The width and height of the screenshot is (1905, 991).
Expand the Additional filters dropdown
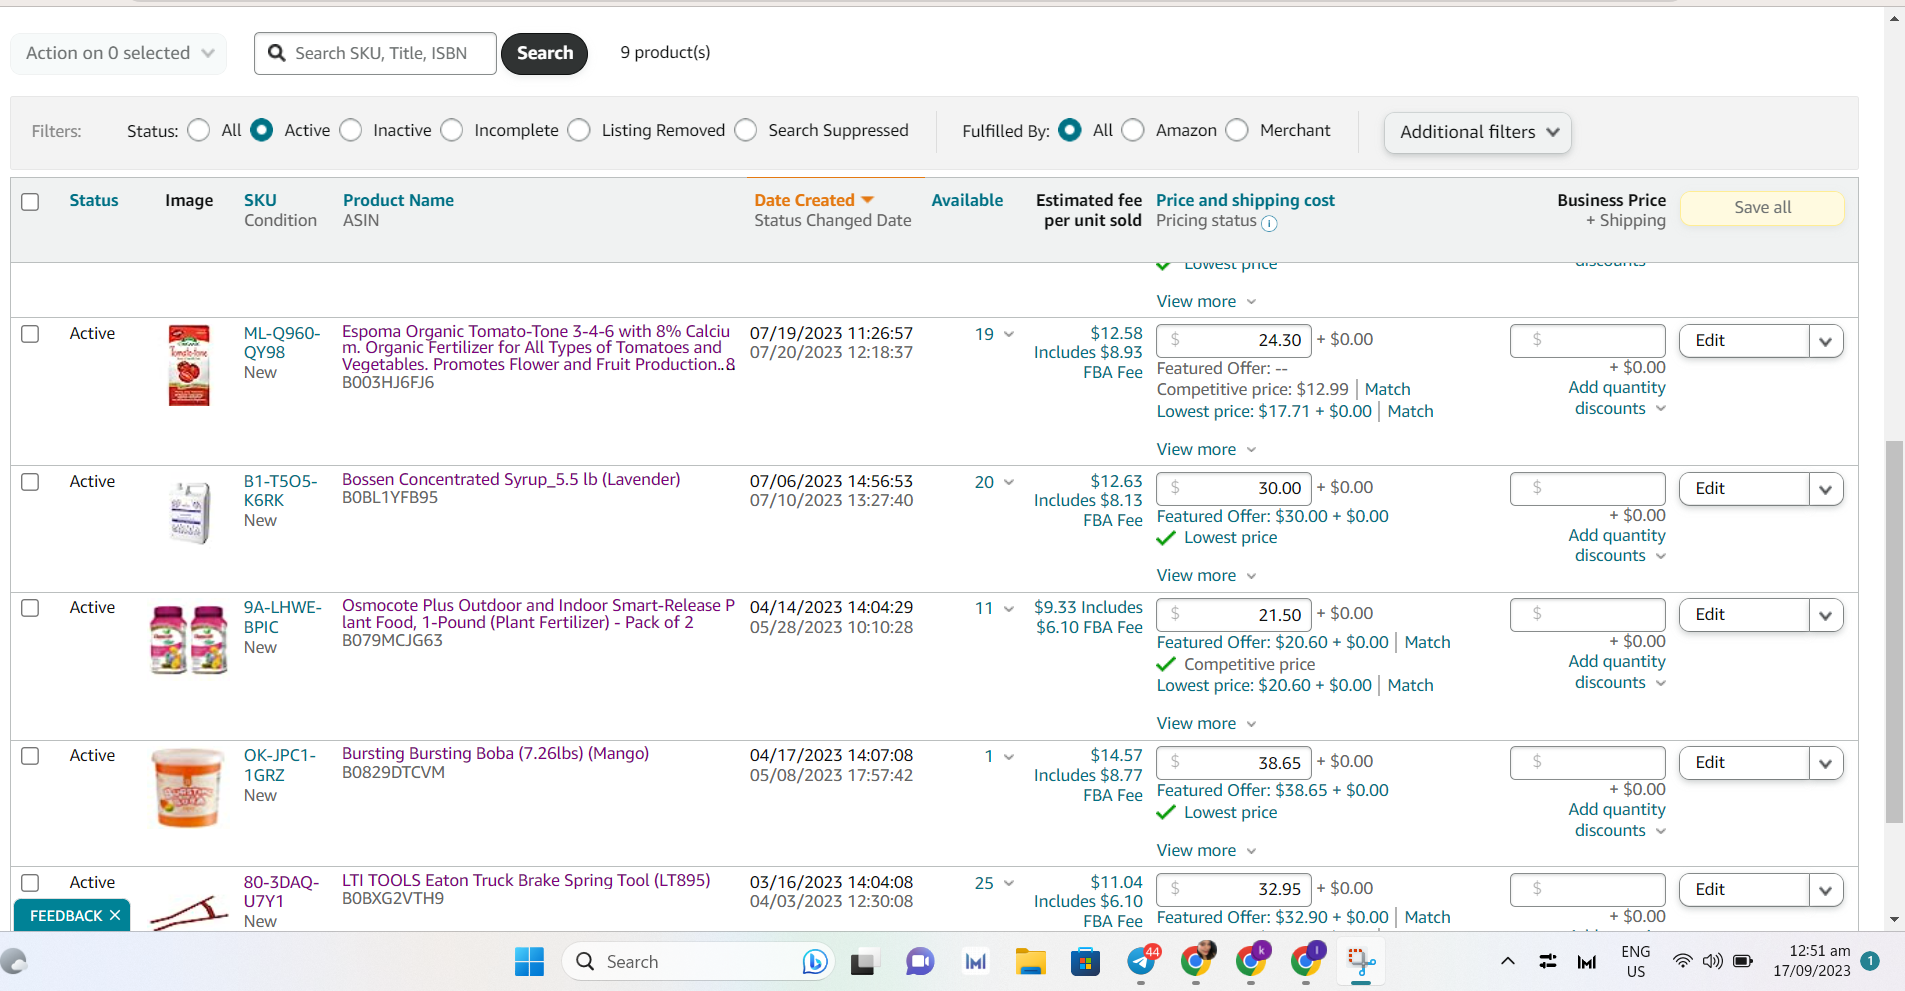tap(1478, 132)
